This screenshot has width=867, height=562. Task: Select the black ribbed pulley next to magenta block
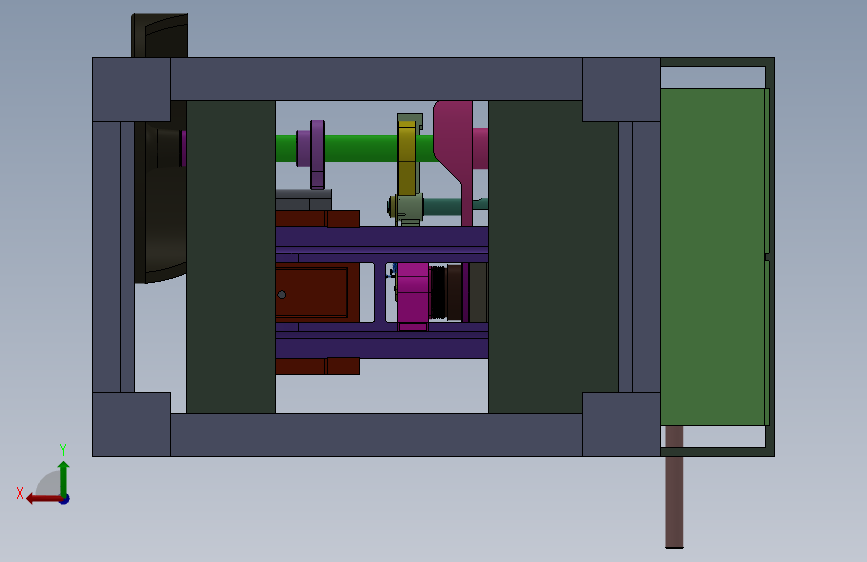tap(437, 293)
